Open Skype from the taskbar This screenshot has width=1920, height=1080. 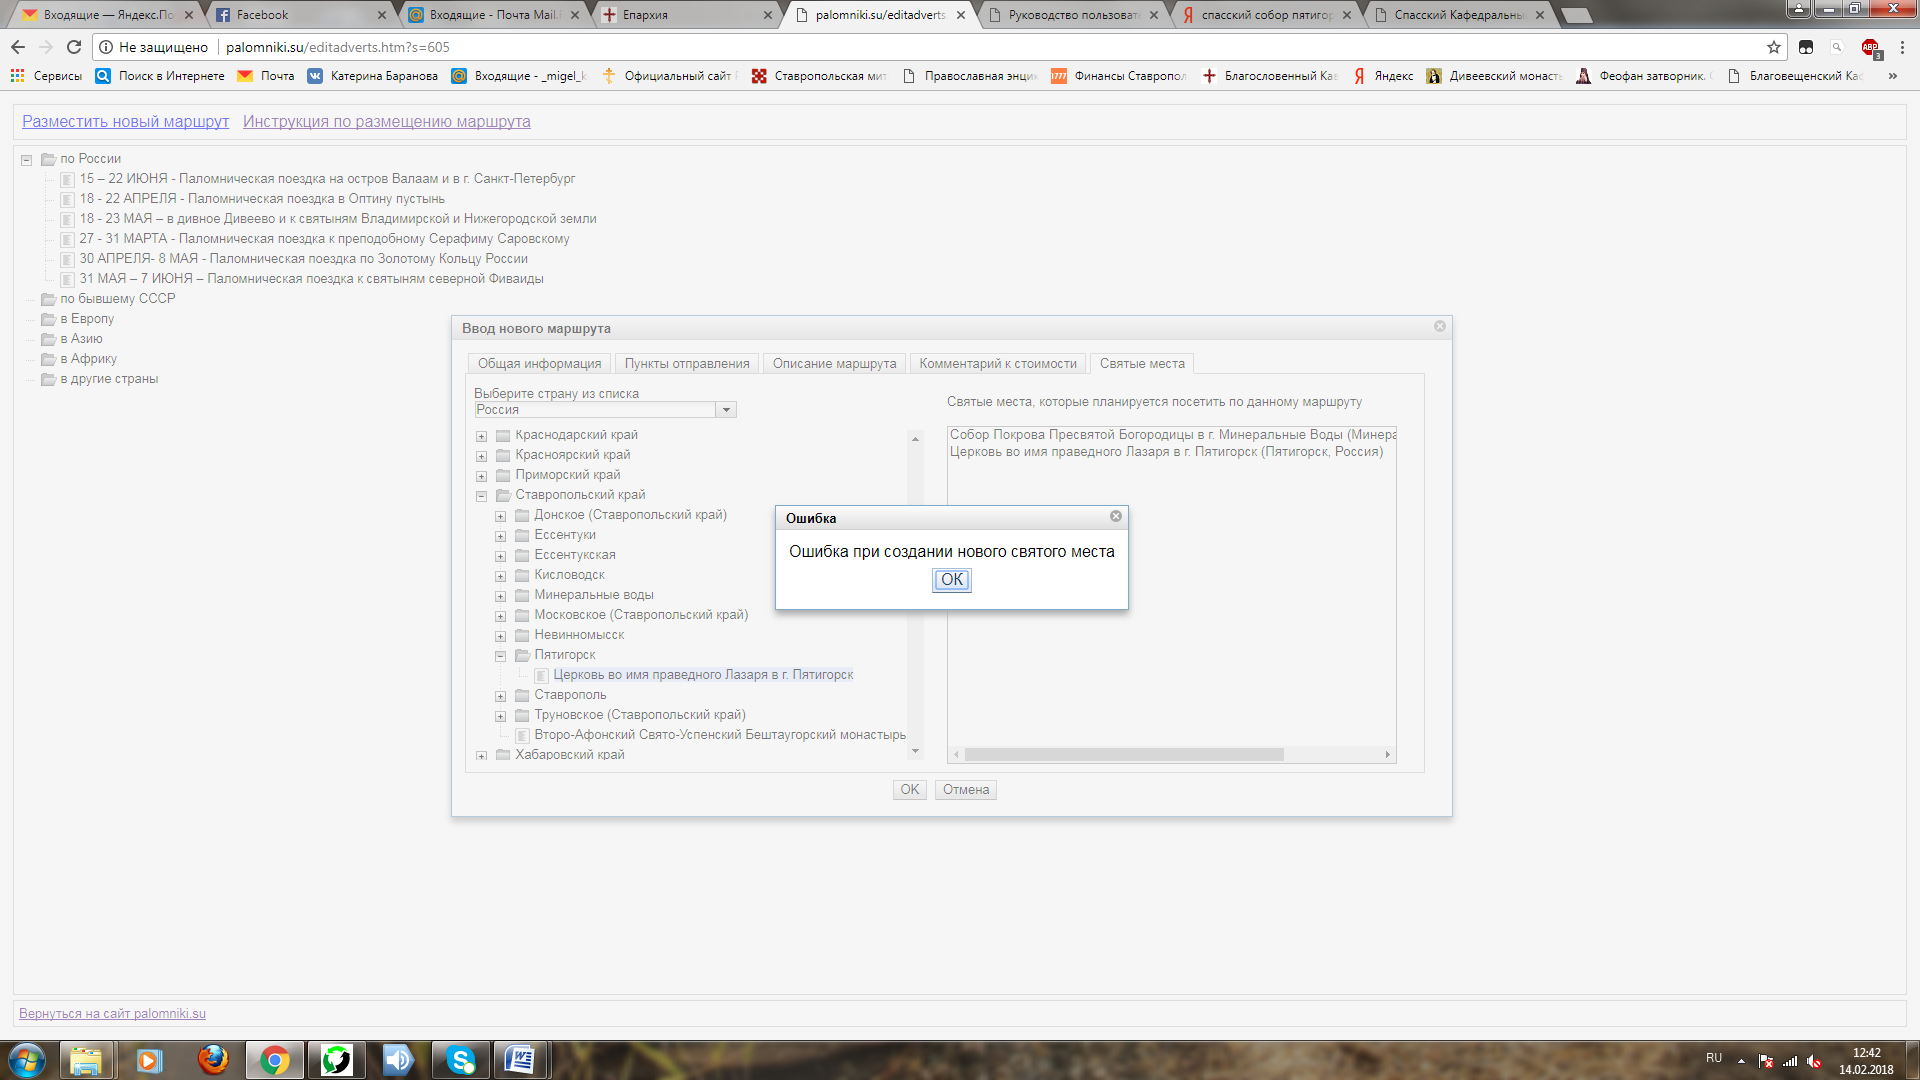tap(460, 1060)
